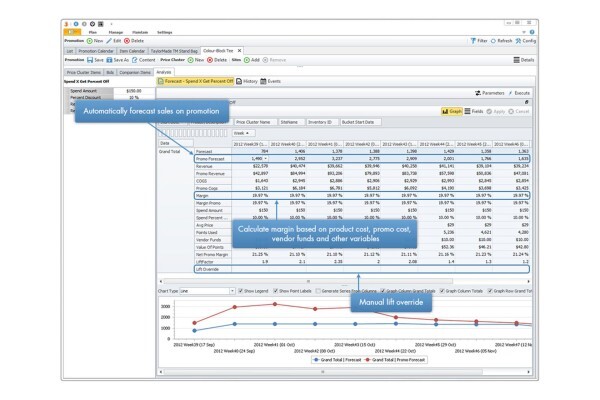Open the Plan menu
This screenshot has height=400, width=600.
click(x=93, y=32)
